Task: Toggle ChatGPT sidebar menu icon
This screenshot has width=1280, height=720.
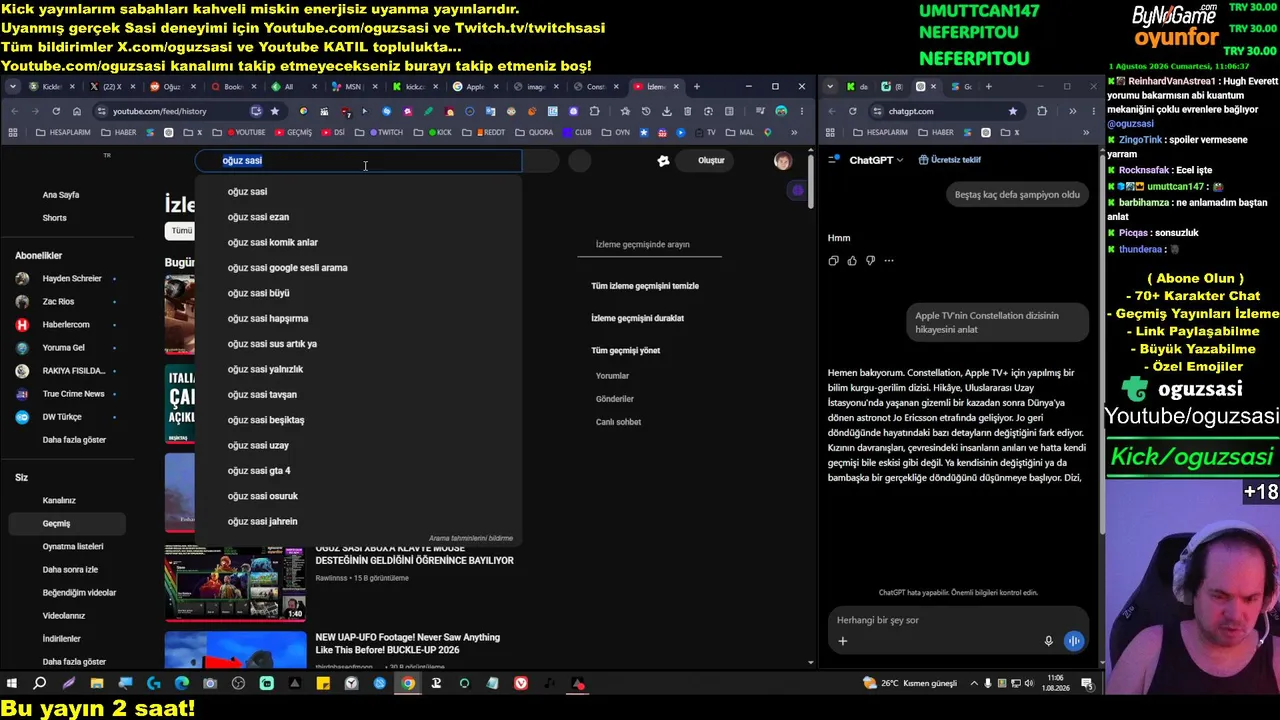Action: pos(833,160)
